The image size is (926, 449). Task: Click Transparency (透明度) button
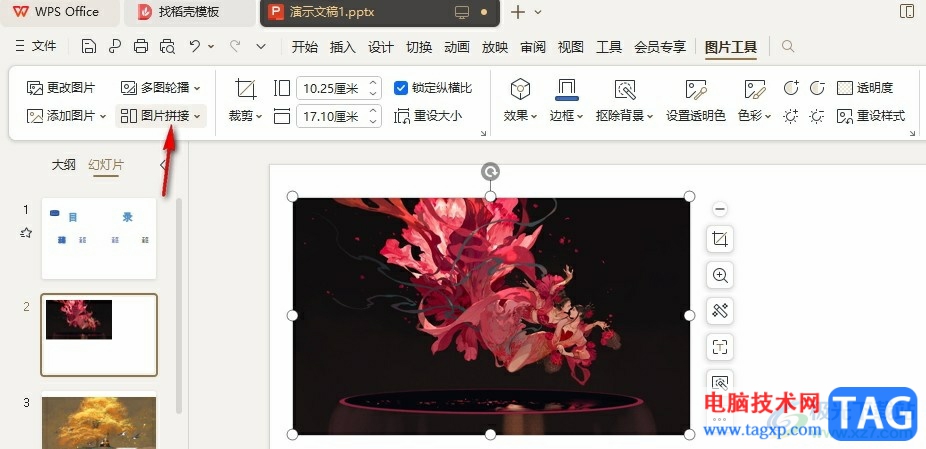coord(865,88)
